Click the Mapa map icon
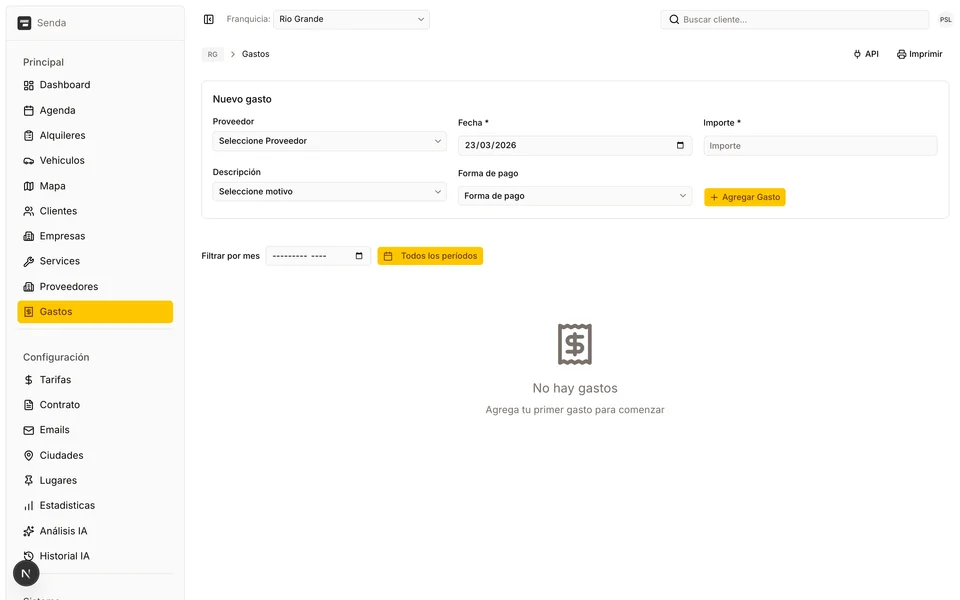960x600 pixels. click(29, 186)
